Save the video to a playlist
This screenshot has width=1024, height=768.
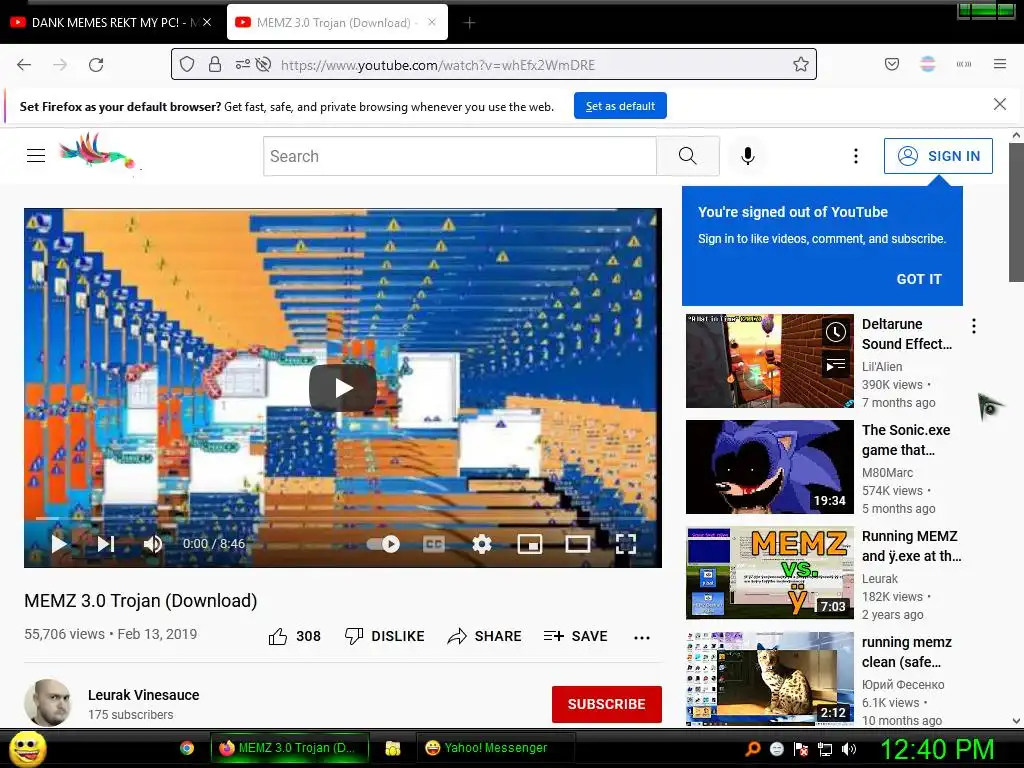575,636
